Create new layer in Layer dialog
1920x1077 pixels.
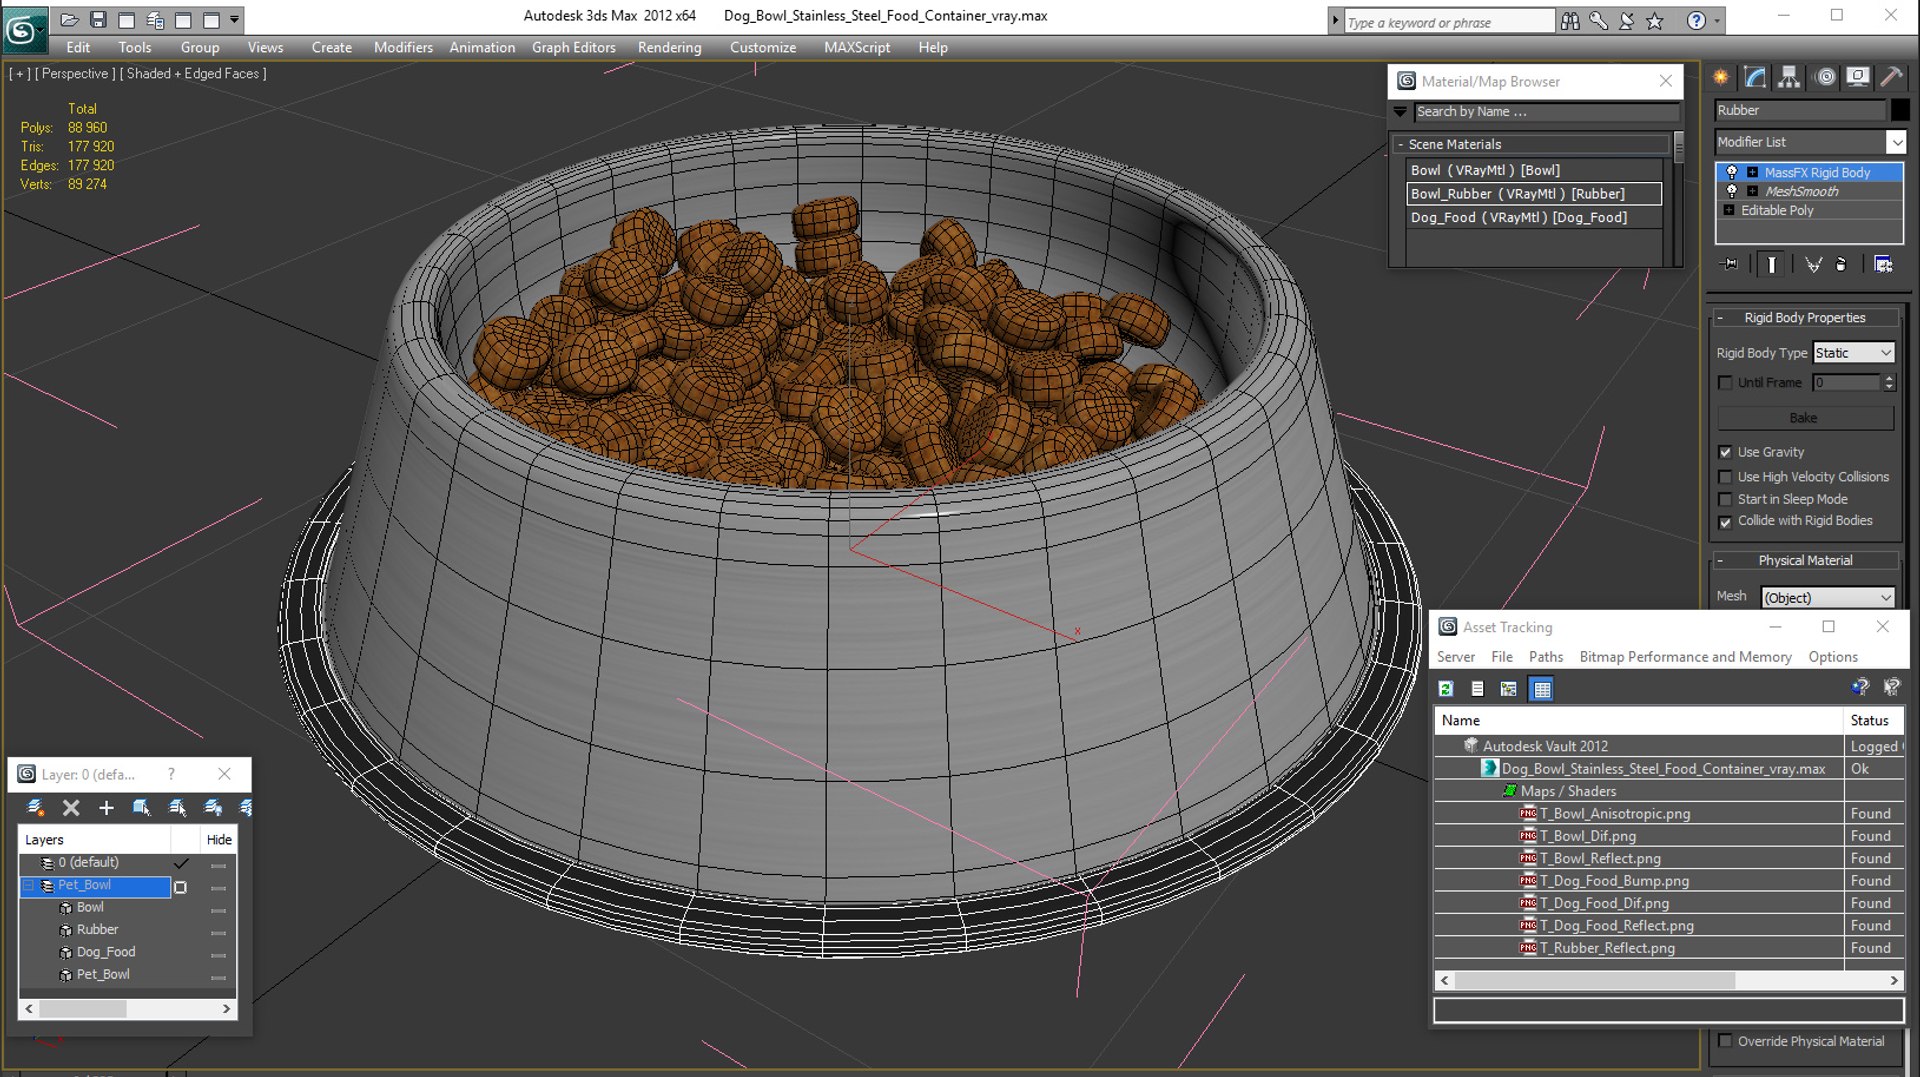pos(35,807)
